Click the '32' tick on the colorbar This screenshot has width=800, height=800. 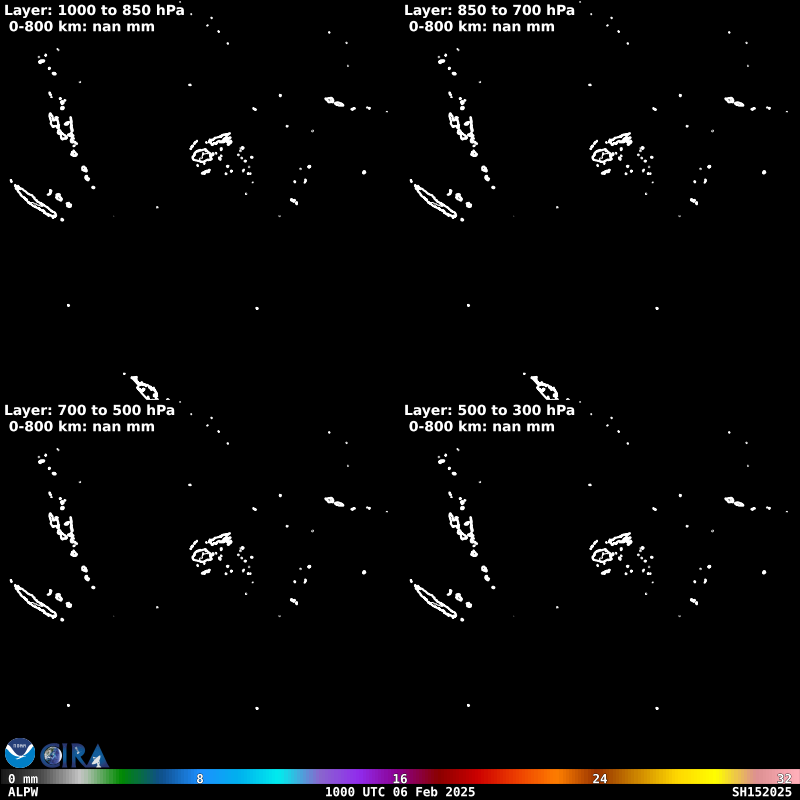click(784, 779)
